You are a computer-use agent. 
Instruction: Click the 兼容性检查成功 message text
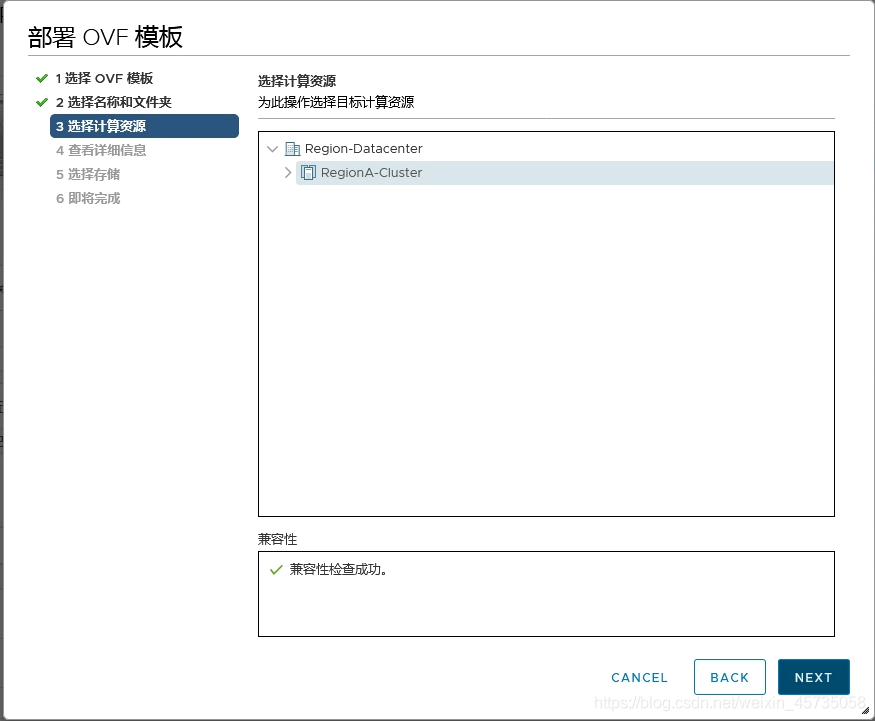[x=338, y=570]
